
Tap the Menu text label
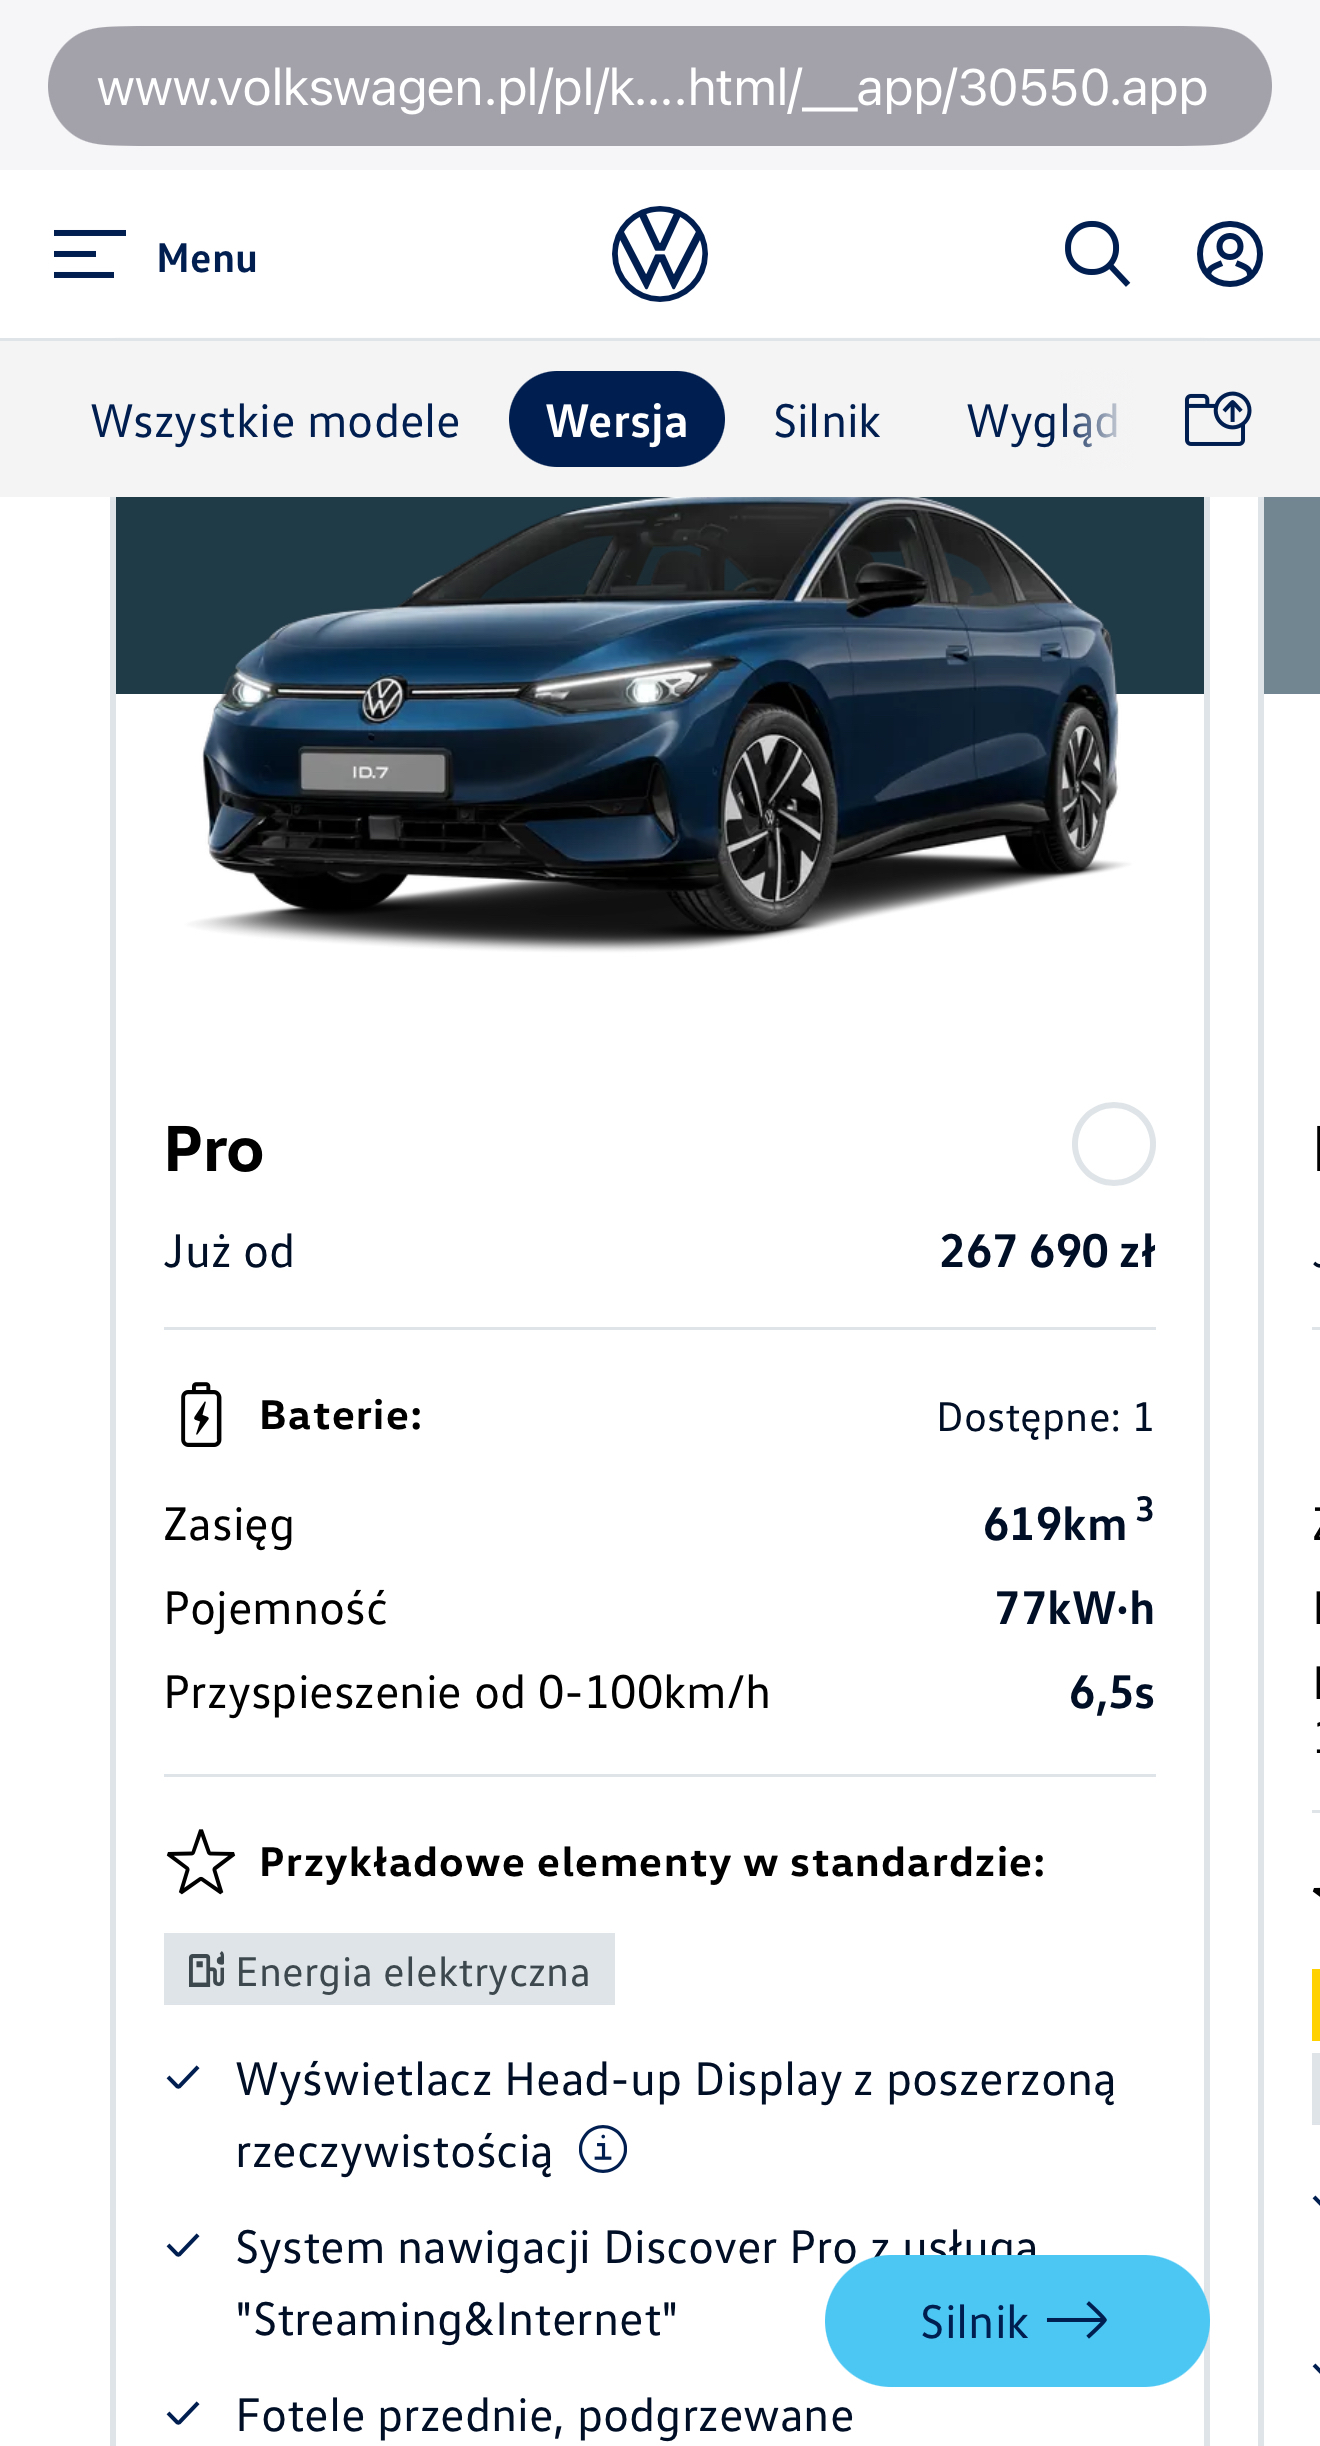tap(207, 258)
